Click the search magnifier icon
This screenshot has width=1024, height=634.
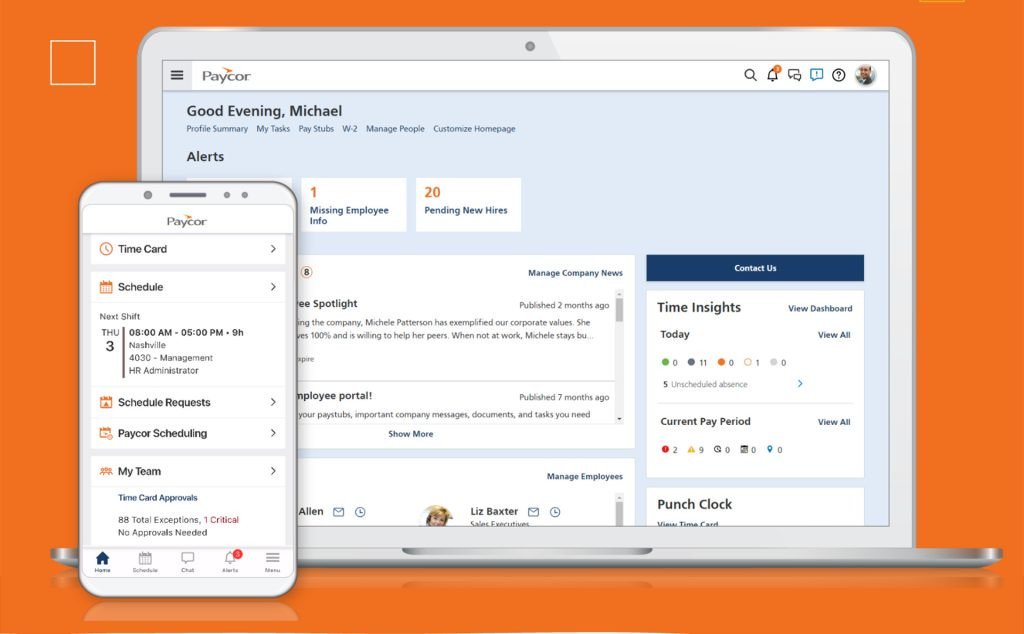point(750,75)
